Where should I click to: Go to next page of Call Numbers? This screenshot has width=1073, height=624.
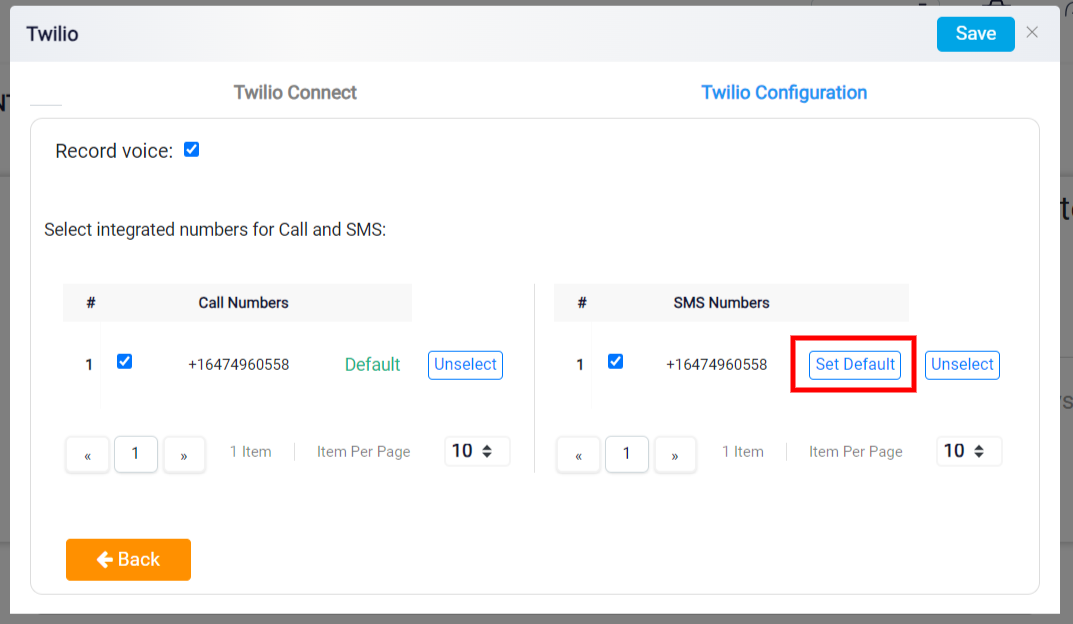coord(184,454)
